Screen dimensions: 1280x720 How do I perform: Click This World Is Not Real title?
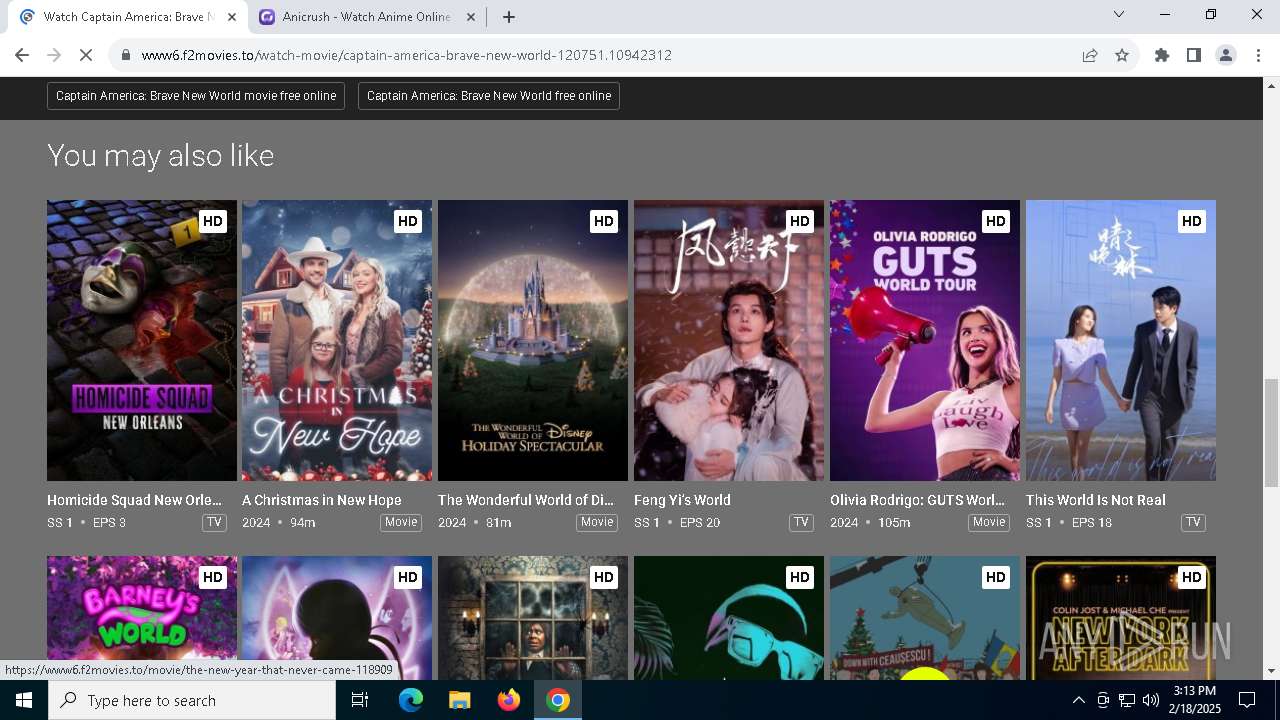[1096, 500]
